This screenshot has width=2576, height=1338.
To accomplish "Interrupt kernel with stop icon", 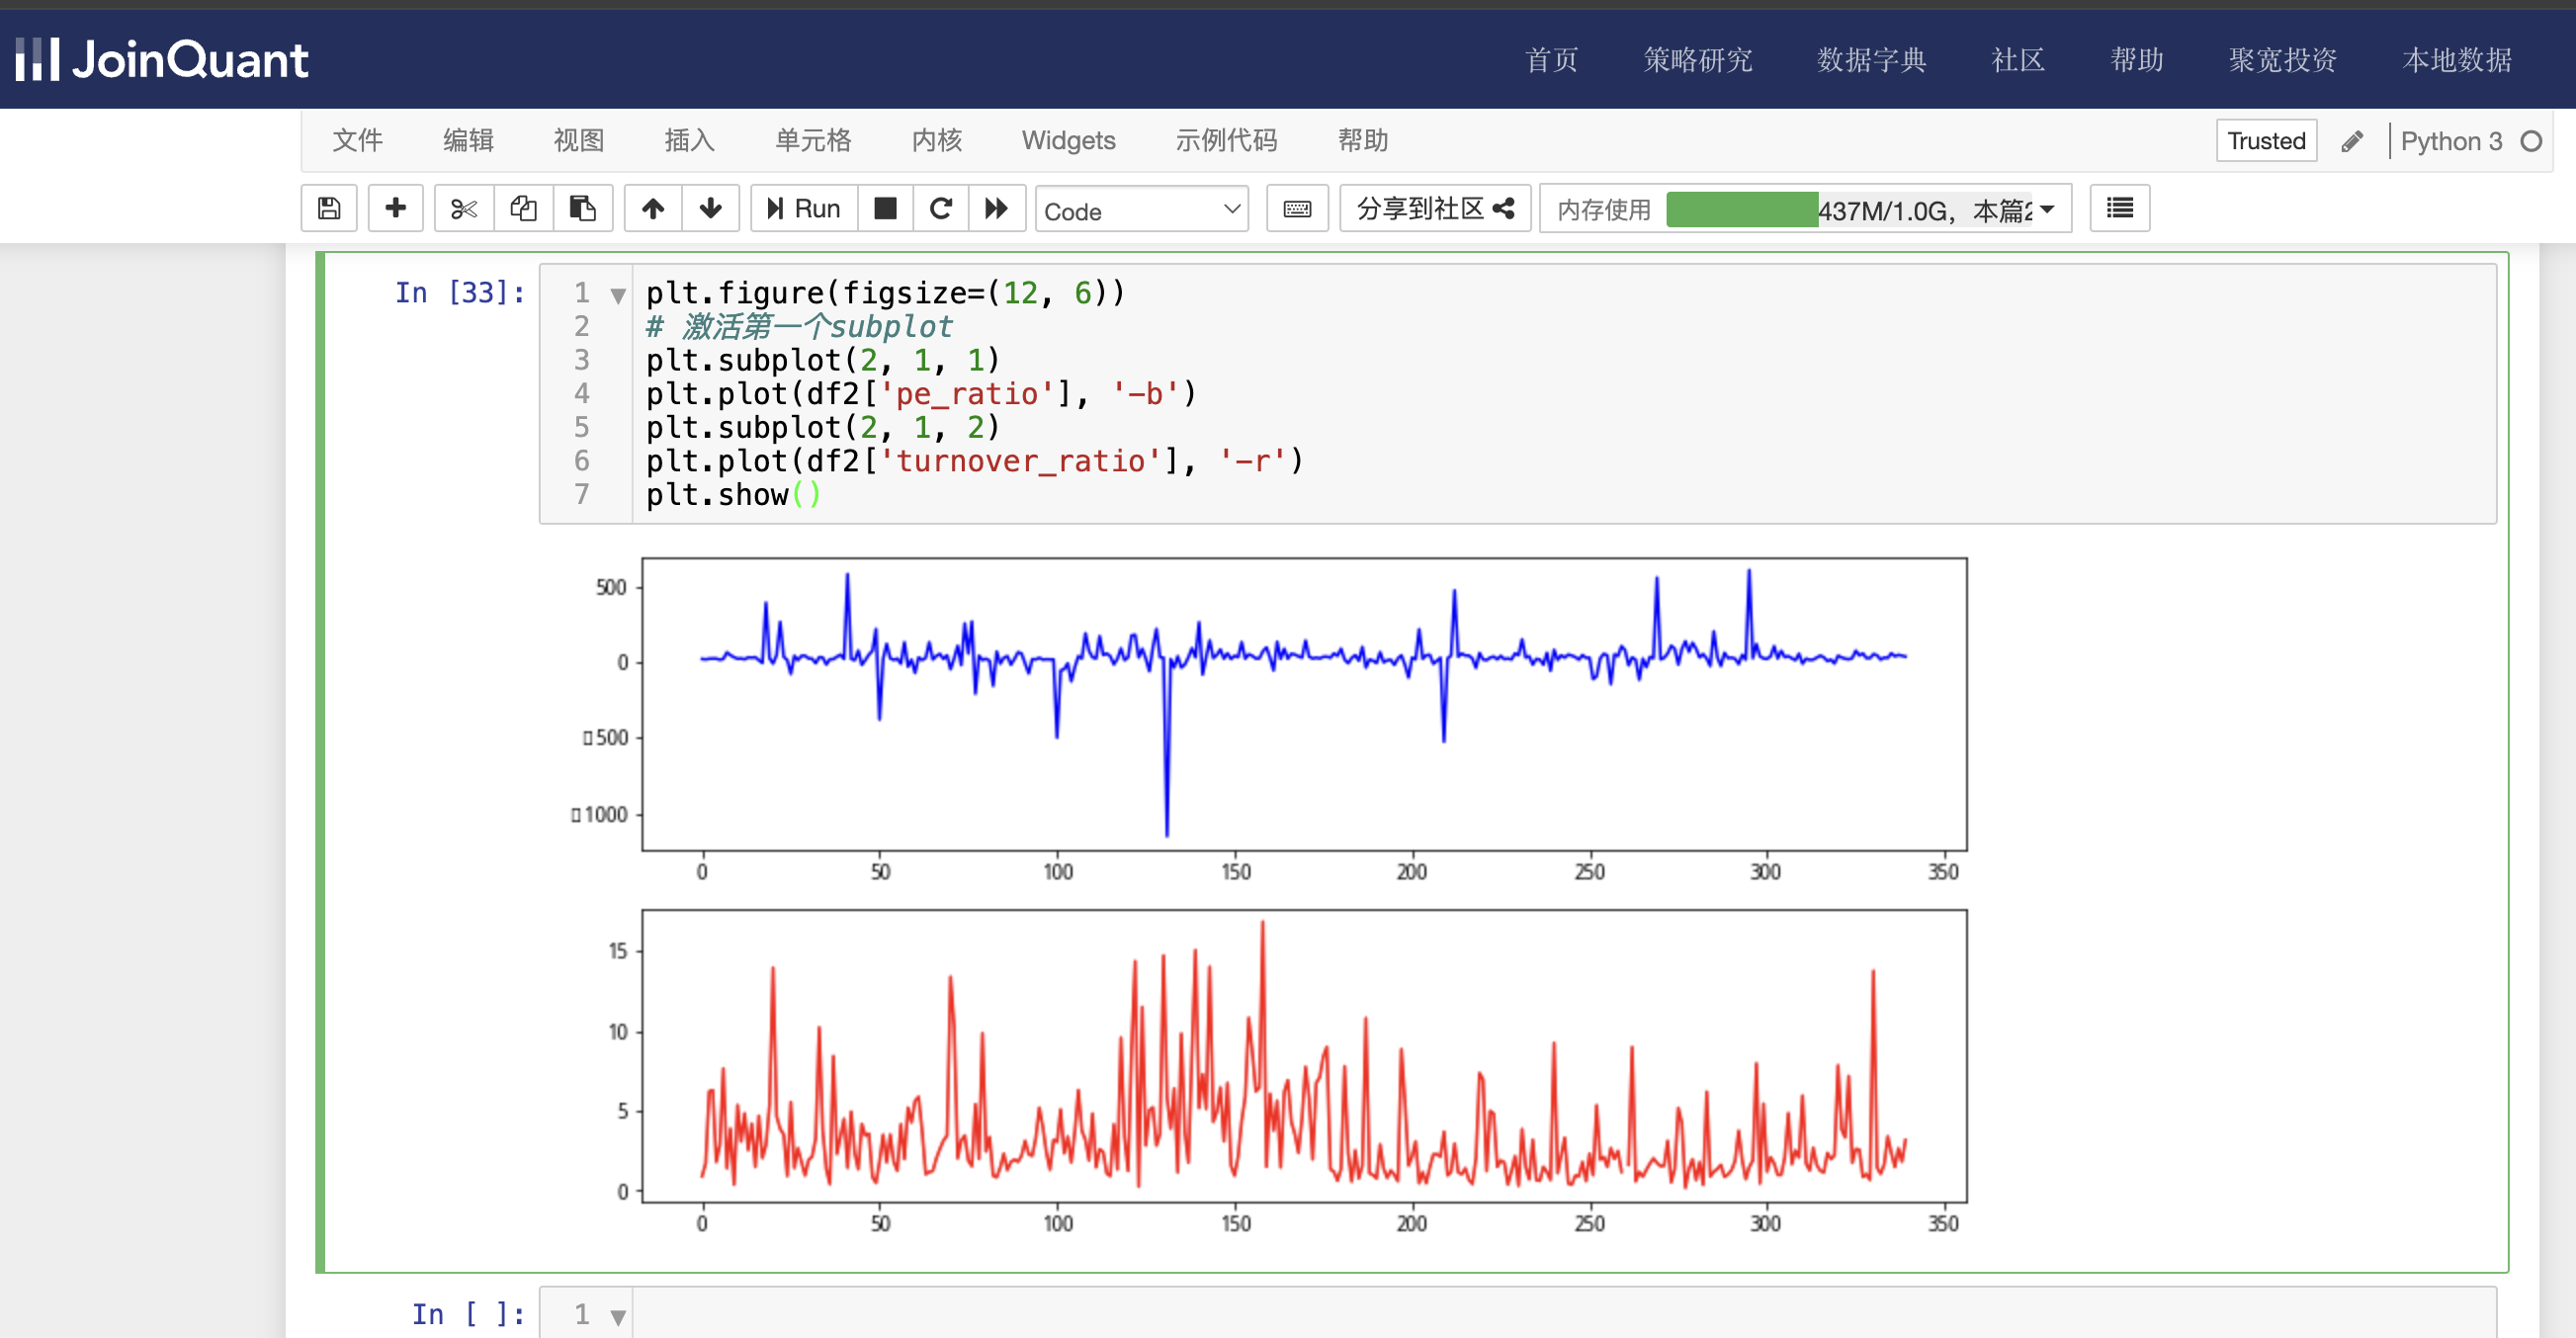I will click(885, 208).
